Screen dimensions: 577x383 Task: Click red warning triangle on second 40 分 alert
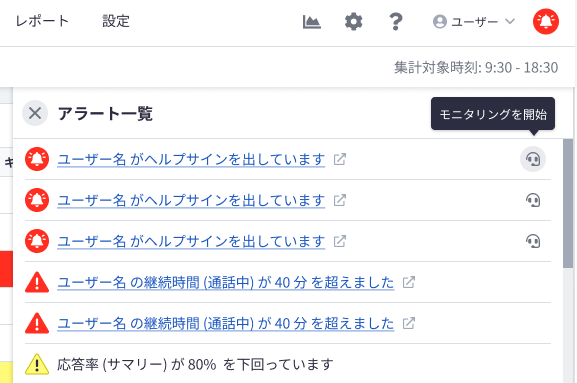(37, 324)
